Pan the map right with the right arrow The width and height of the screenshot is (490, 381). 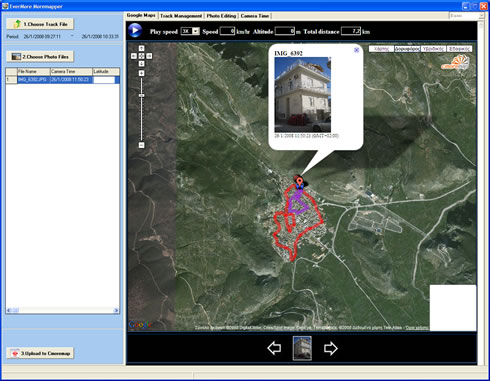pos(149,56)
